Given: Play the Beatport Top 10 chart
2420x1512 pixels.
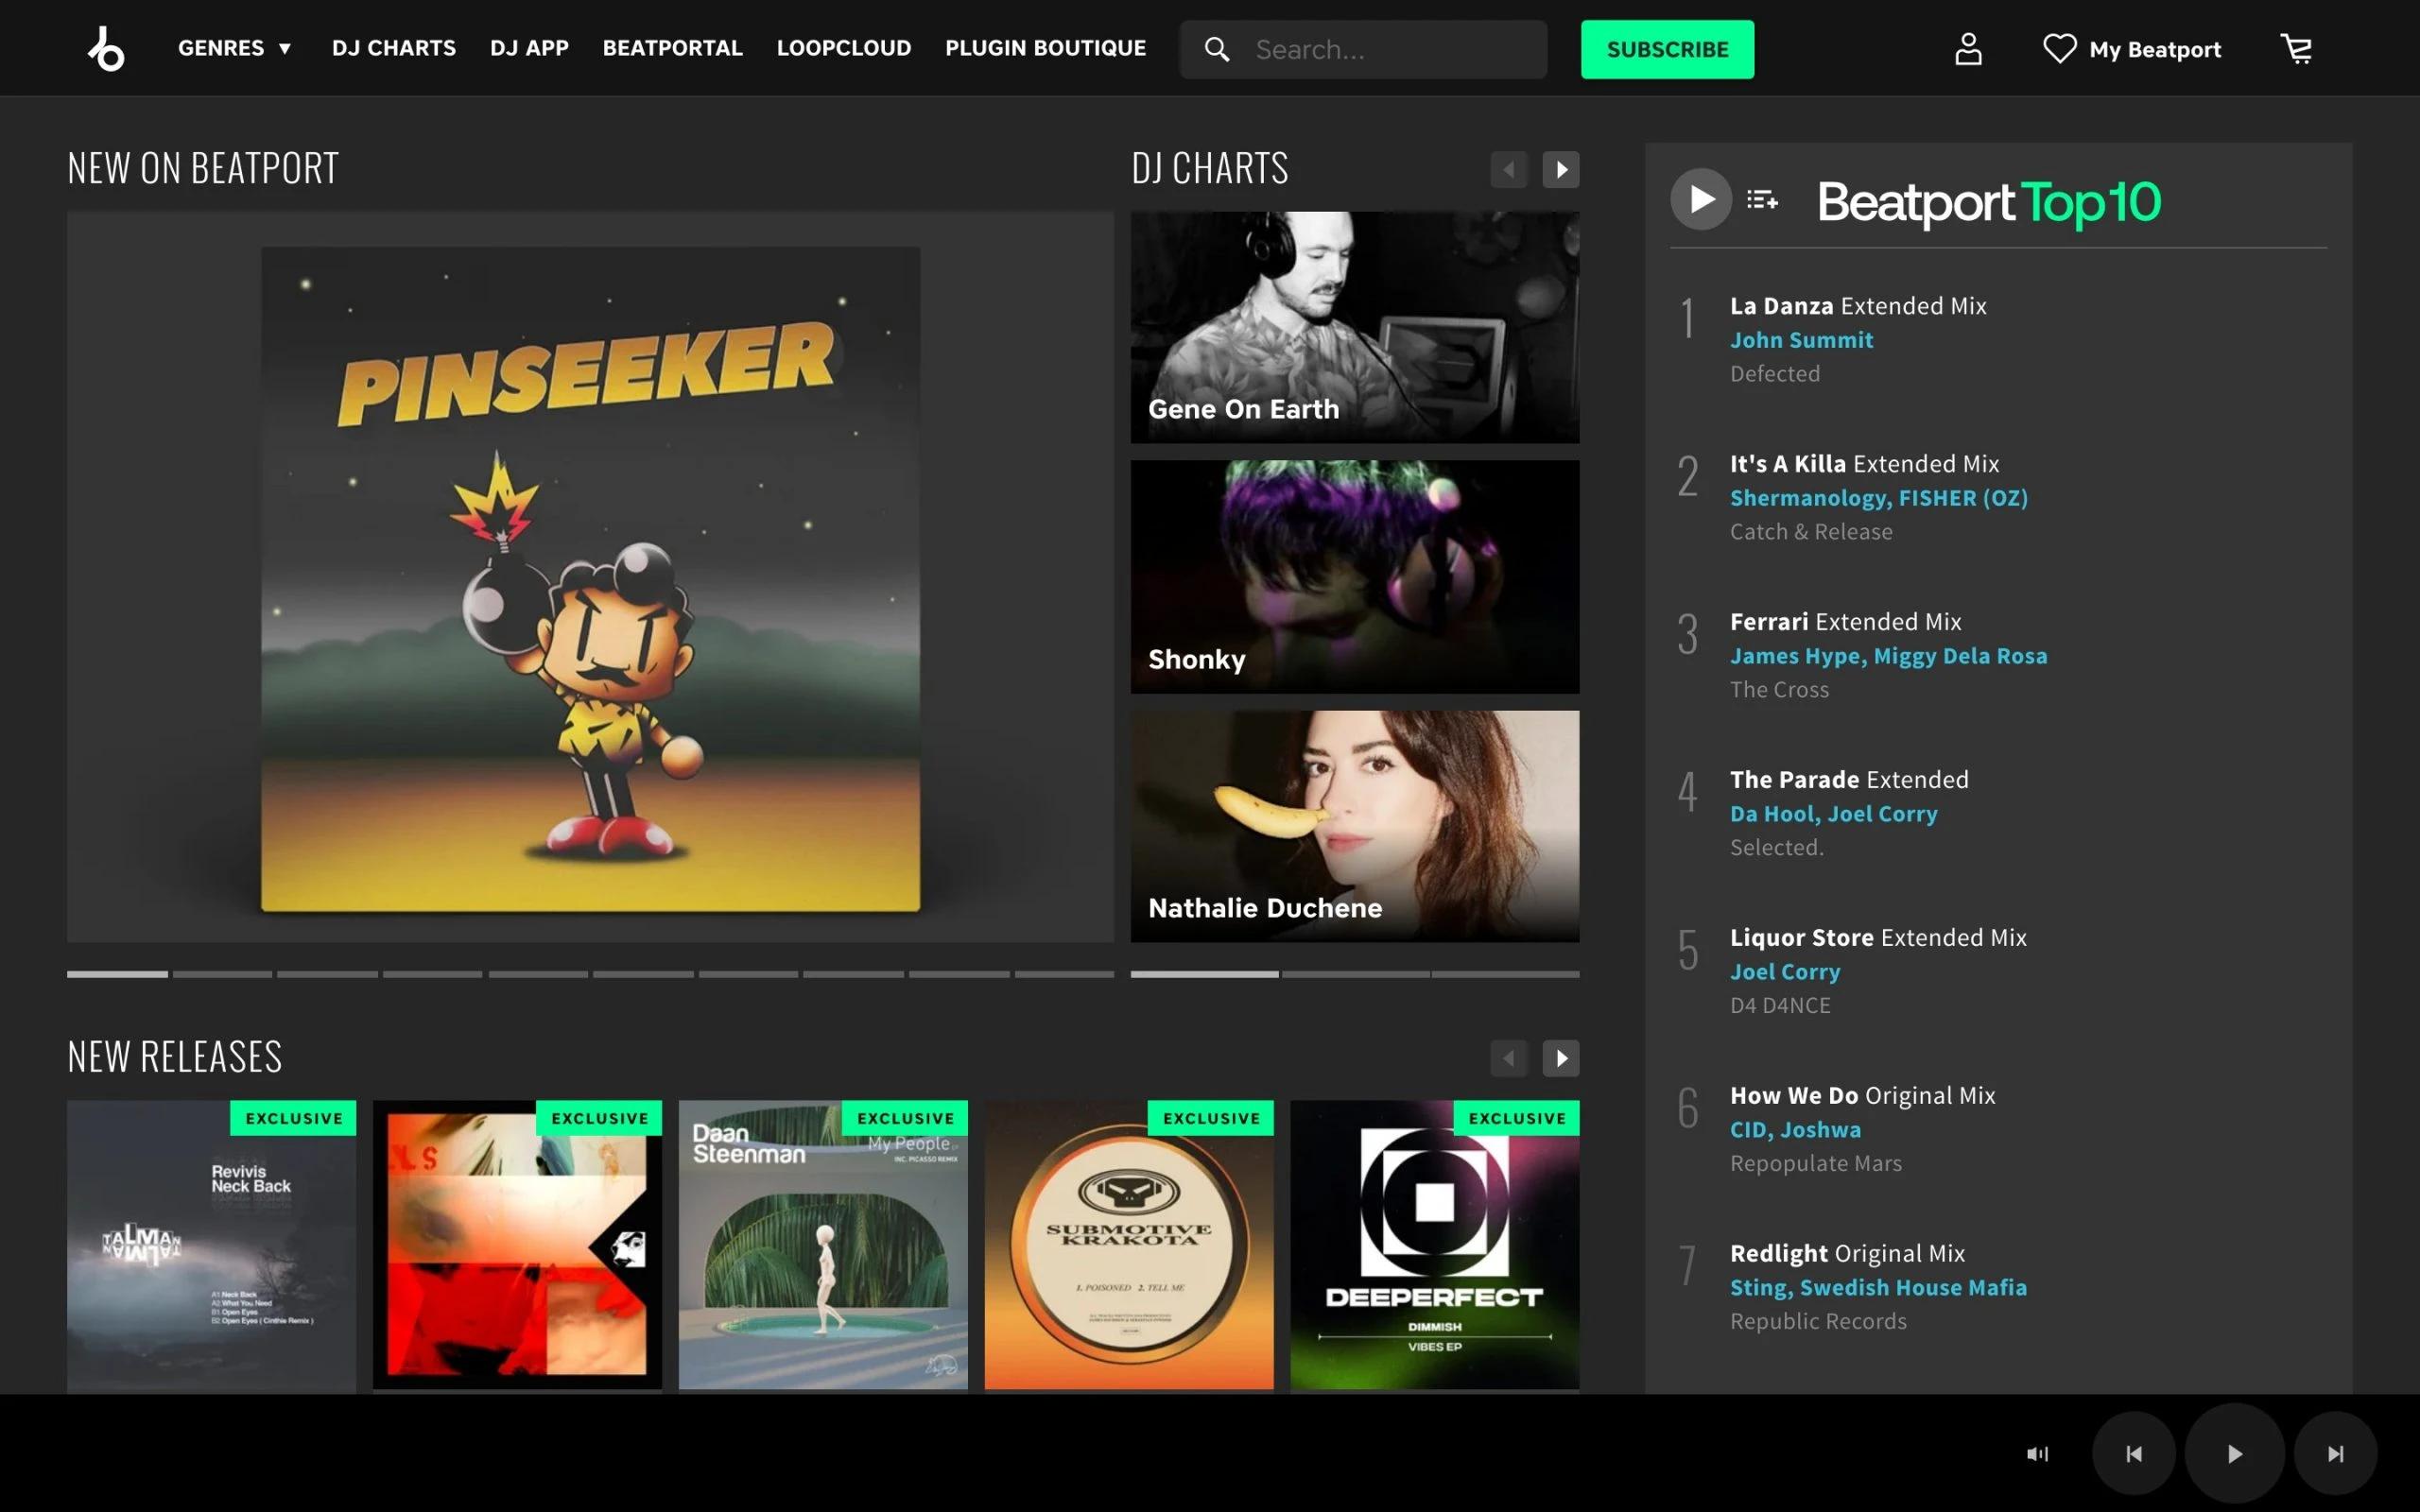Looking at the screenshot, I should 1700,200.
